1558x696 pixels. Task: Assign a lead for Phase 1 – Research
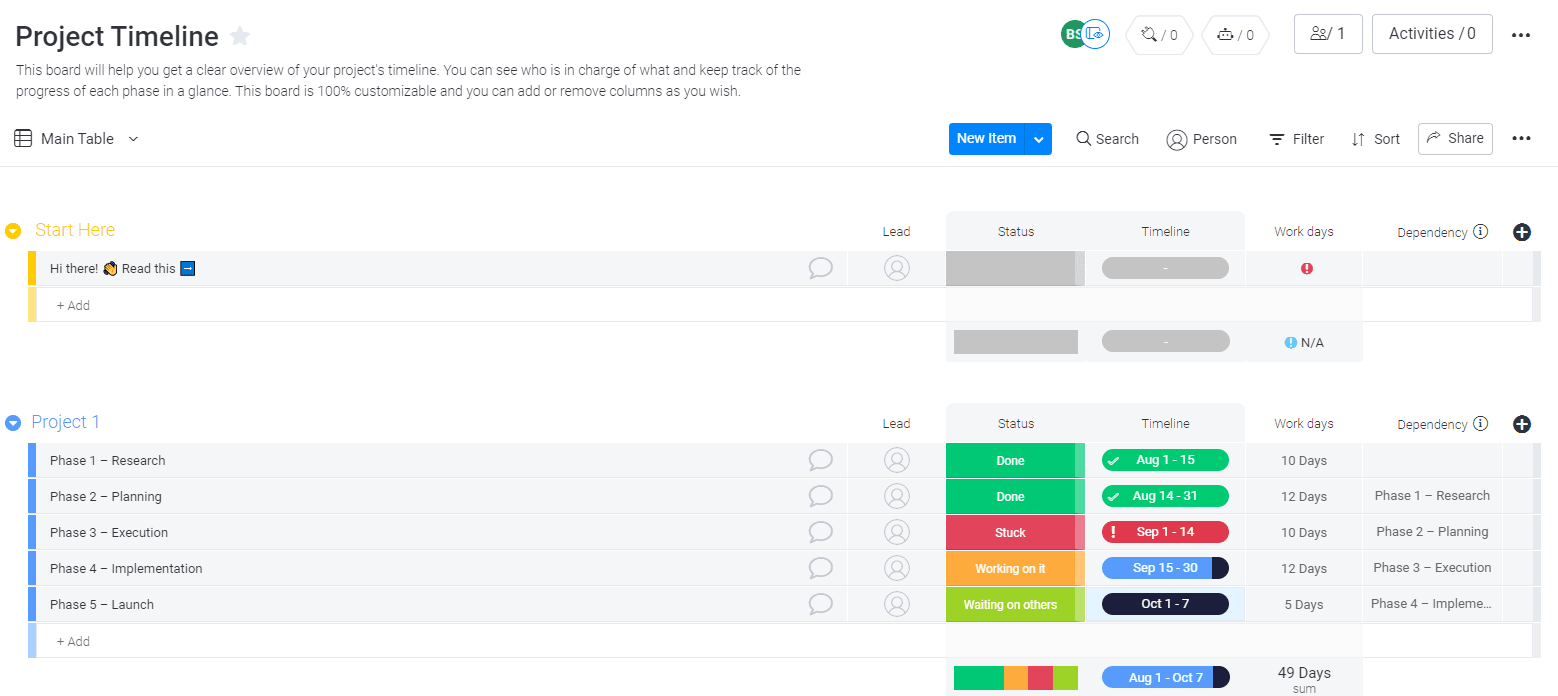[897, 460]
